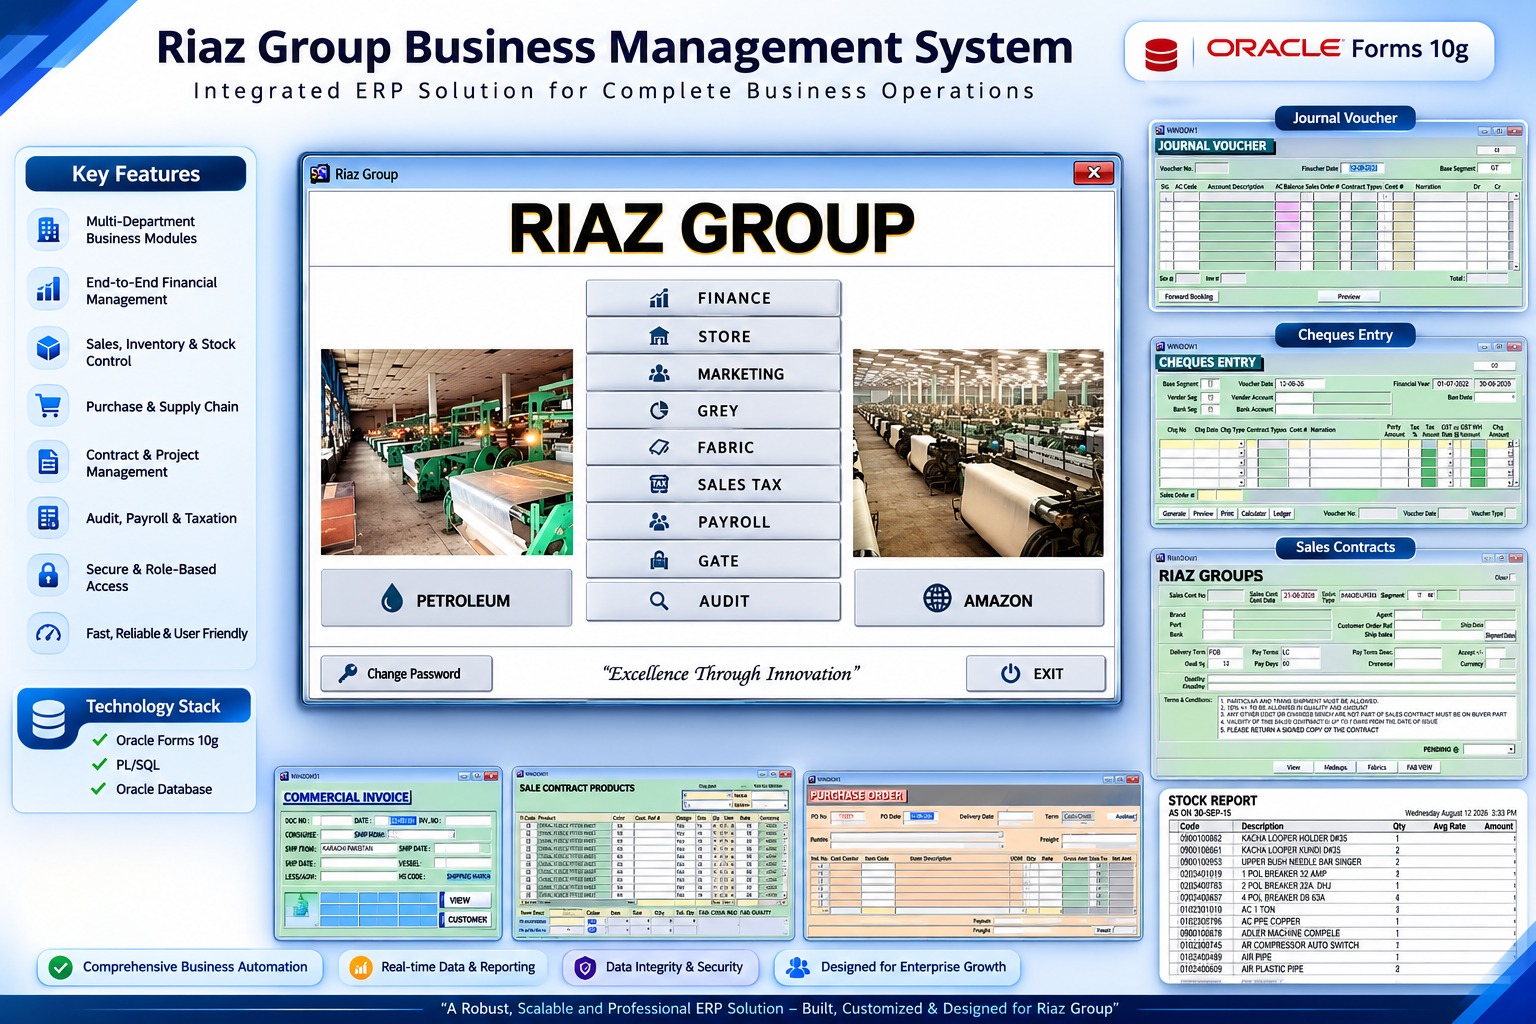This screenshot has width=1536, height=1024.
Task: Click the Sales Contracts label tab
Action: point(1345,547)
